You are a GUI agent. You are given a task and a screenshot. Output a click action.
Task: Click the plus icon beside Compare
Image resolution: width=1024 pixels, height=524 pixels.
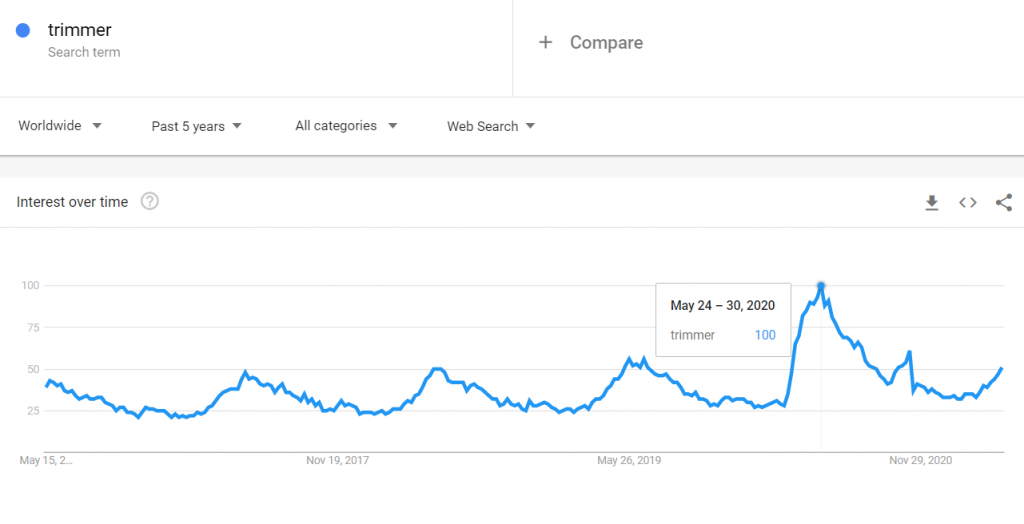pyautogui.click(x=545, y=42)
